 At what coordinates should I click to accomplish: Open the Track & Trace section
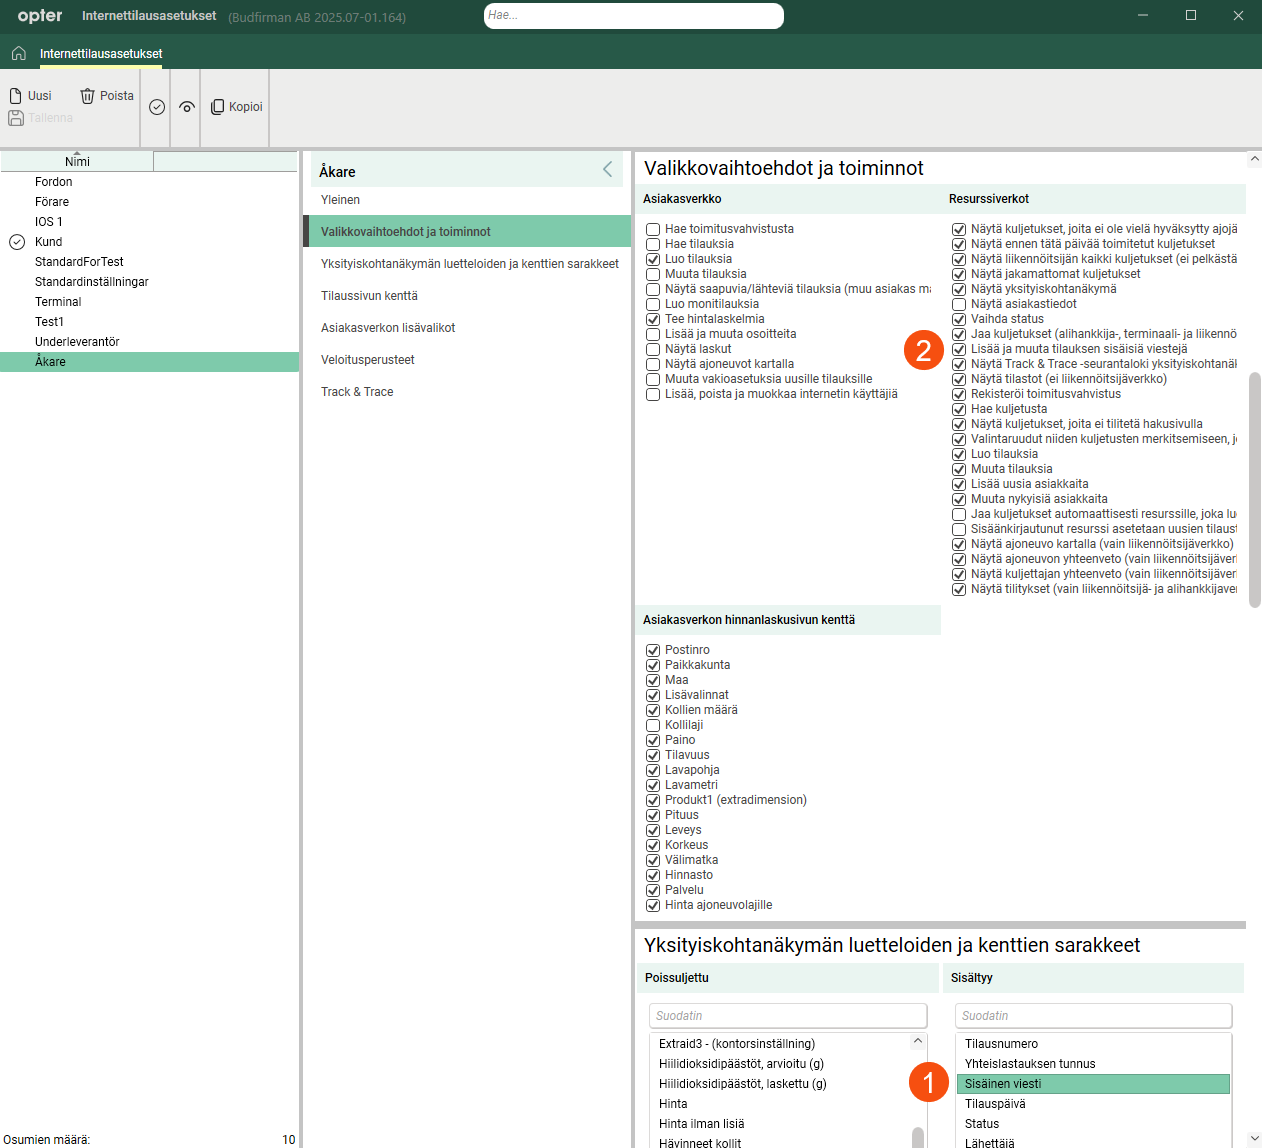click(x=357, y=392)
